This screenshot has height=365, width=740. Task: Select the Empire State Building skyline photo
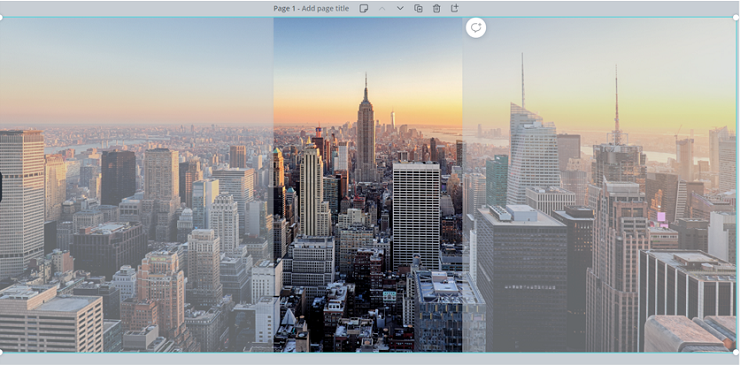click(x=368, y=185)
